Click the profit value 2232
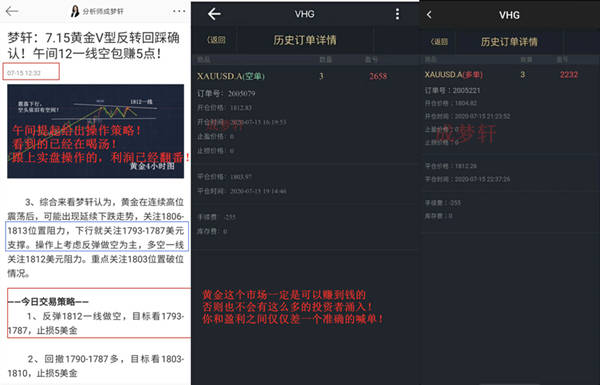 point(569,74)
